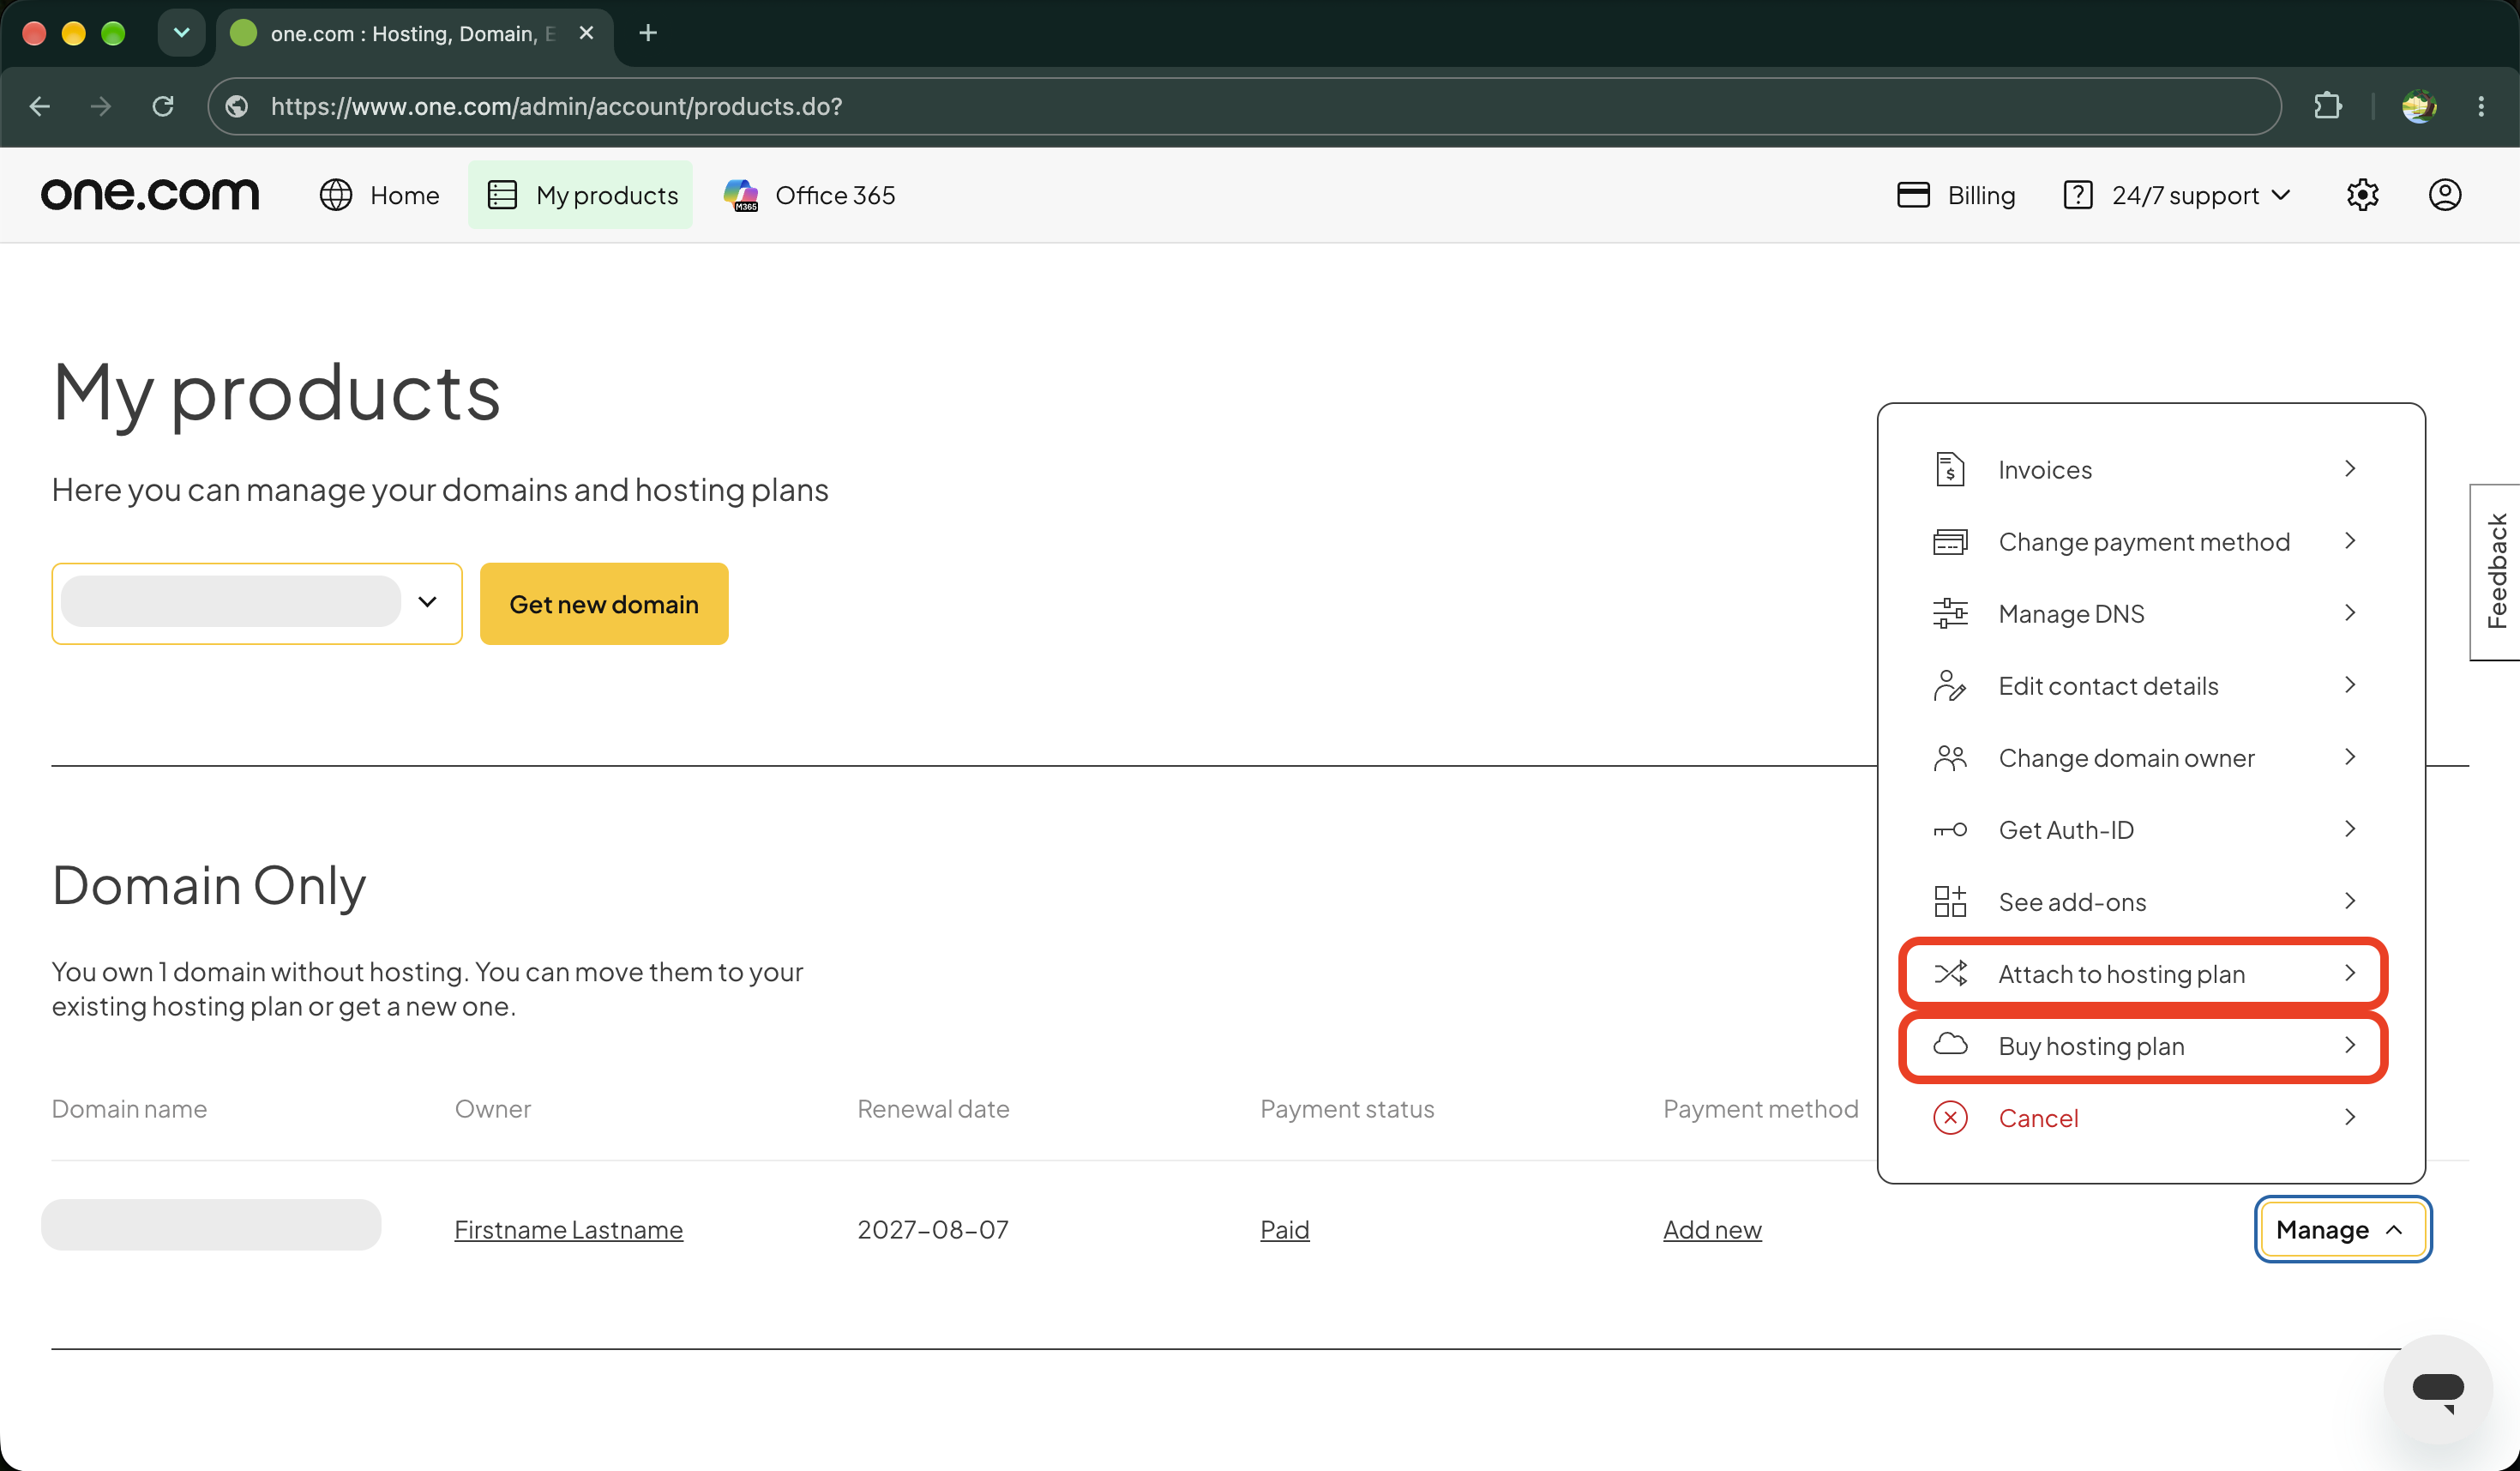Click browser extensions puzzle icon
Viewport: 2520px width, 1471px height.
(2327, 106)
